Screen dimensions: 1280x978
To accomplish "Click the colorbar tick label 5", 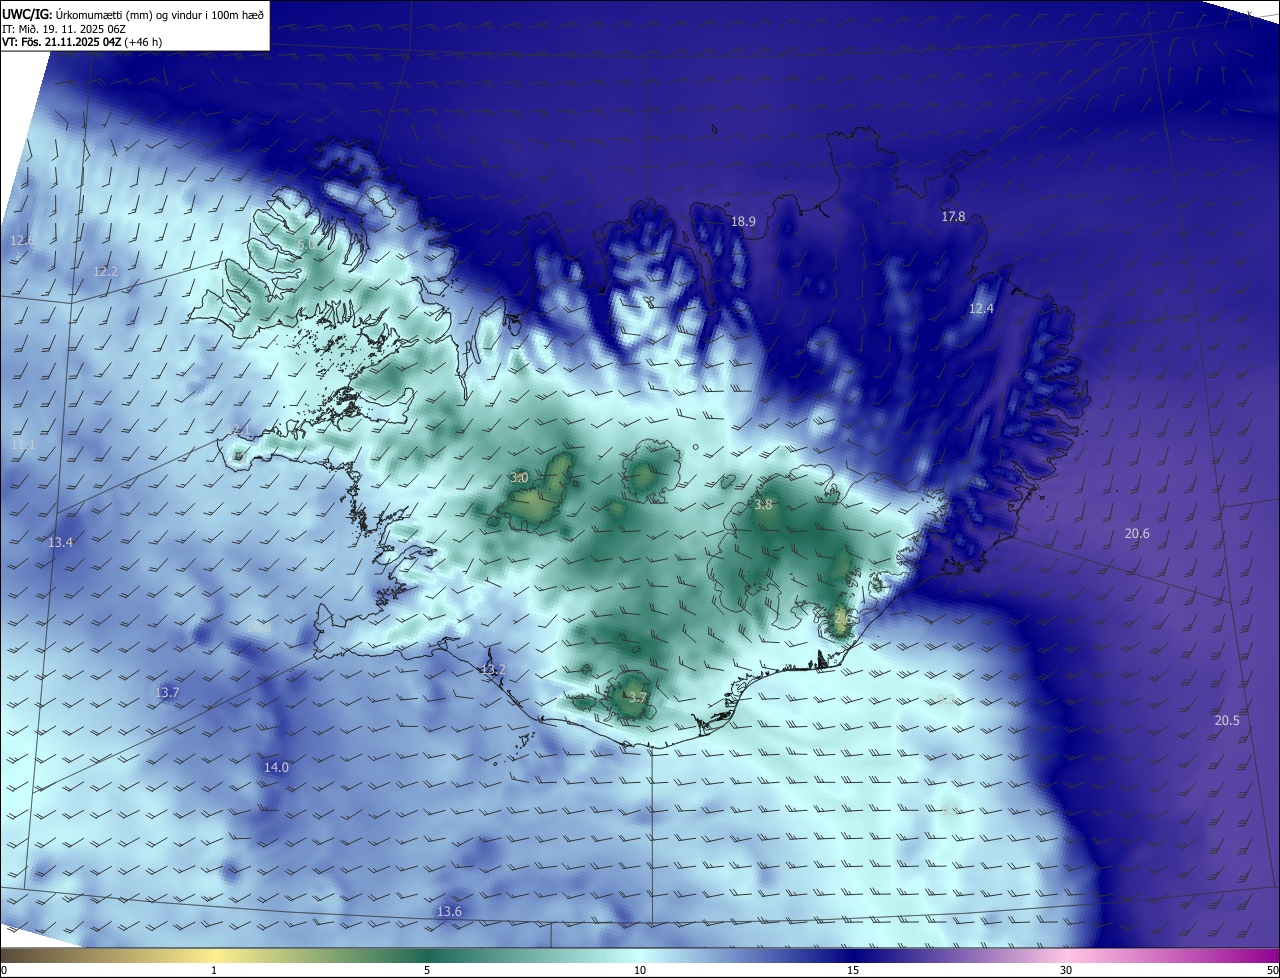I will click(x=427, y=970).
